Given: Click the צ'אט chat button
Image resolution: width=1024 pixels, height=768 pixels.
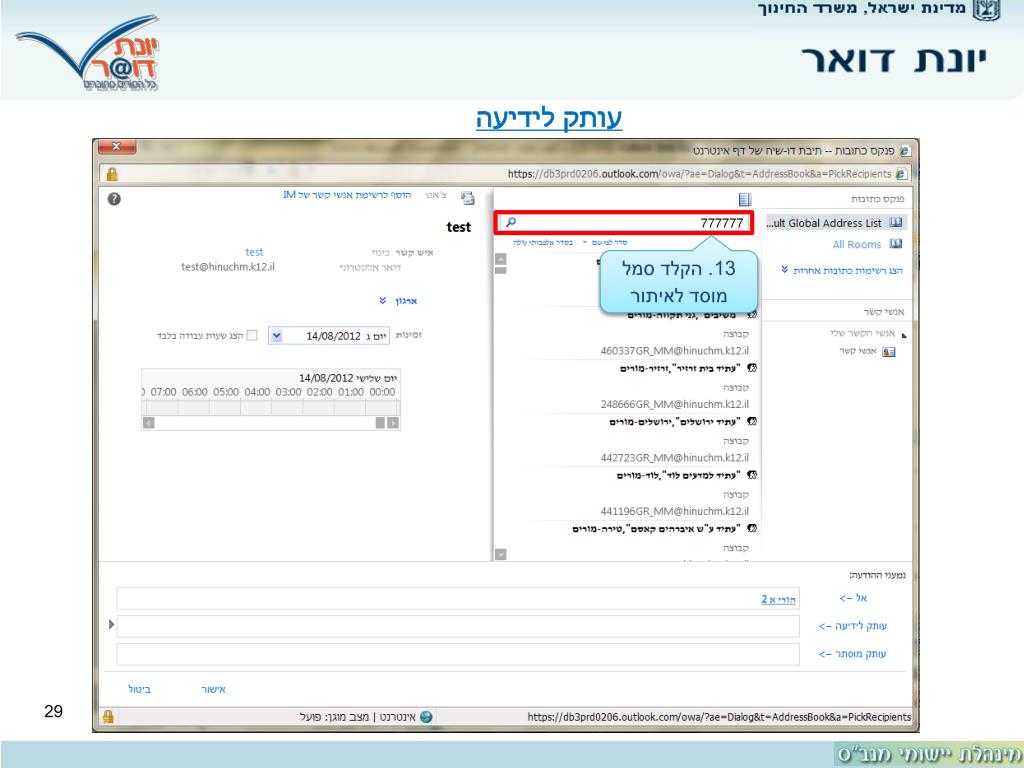Looking at the screenshot, I should (436, 195).
